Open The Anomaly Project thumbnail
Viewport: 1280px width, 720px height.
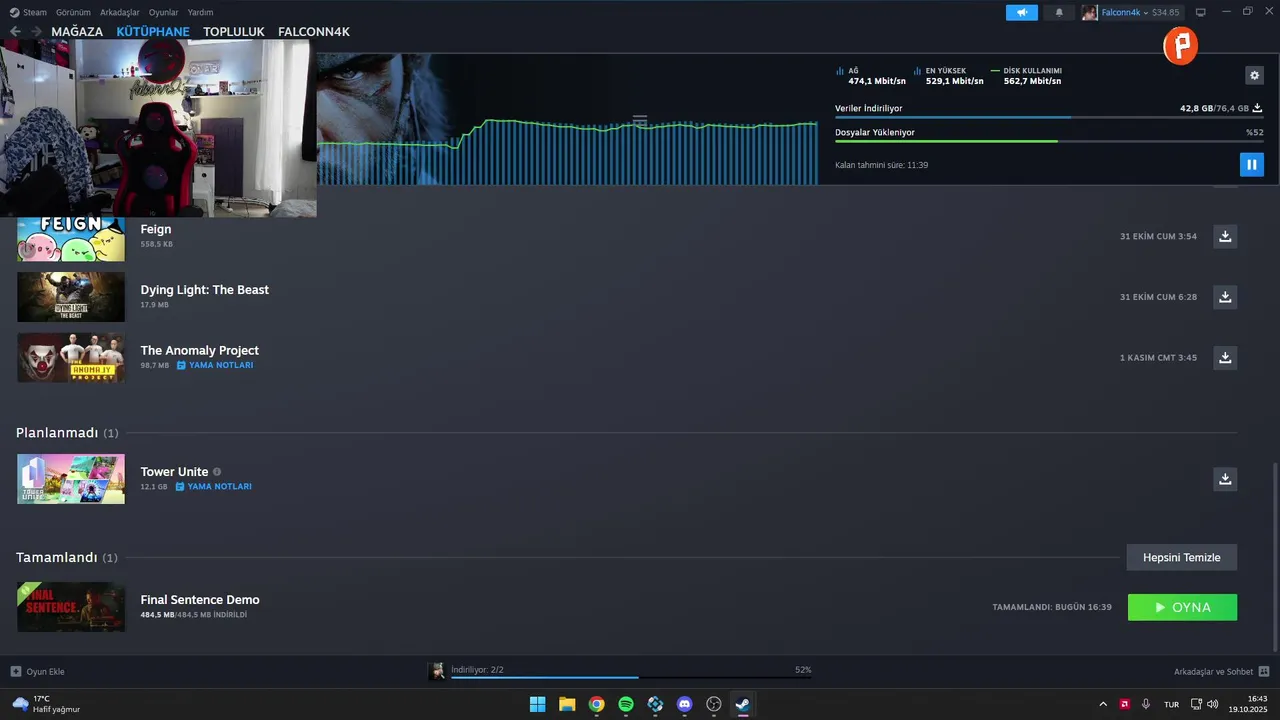point(71,357)
